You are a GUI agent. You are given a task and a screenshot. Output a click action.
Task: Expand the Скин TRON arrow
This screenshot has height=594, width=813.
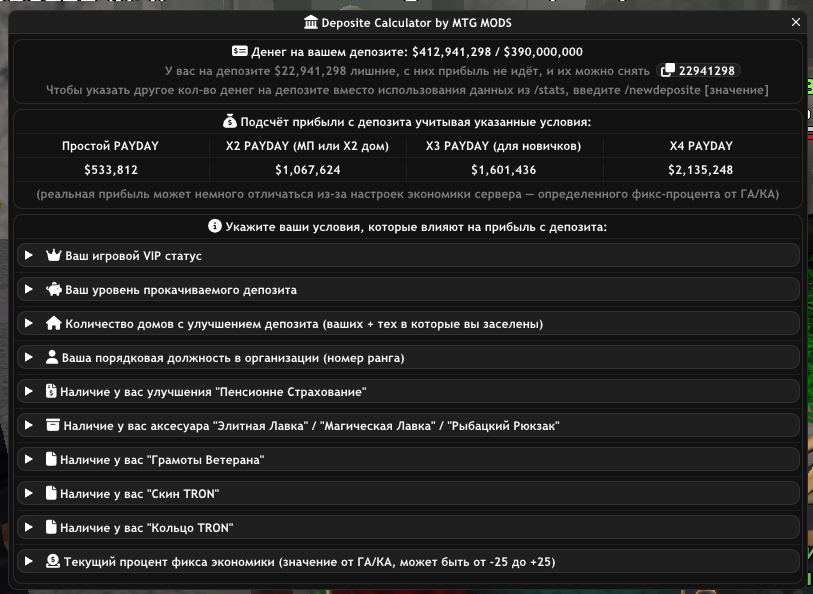point(29,493)
